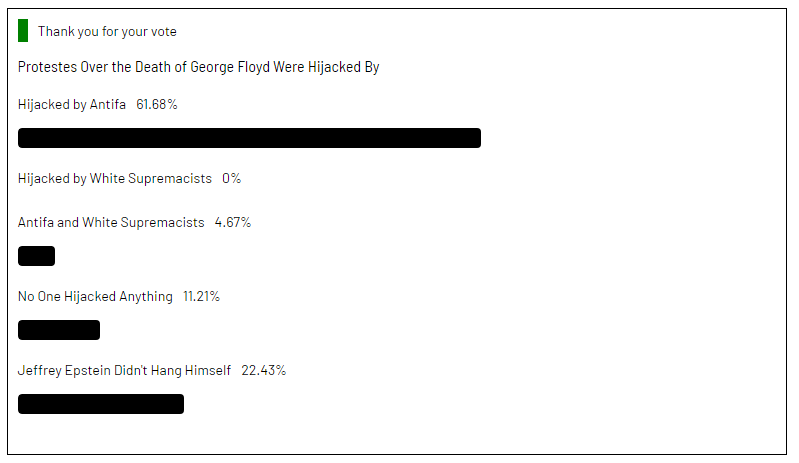The image size is (799, 463).
Task: Click the 4.67% result value
Action: pos(233,222)
